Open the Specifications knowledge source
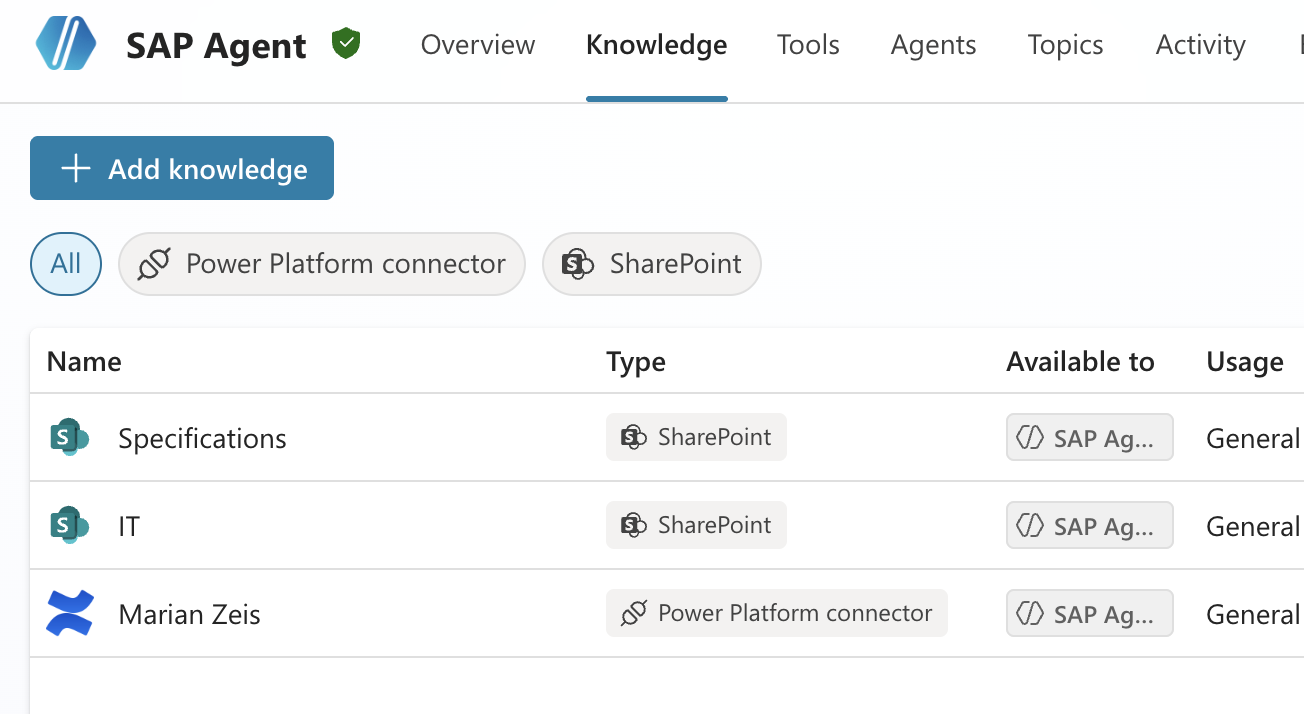The height and width of the screenshot is (714, 1304). [202, 438]
